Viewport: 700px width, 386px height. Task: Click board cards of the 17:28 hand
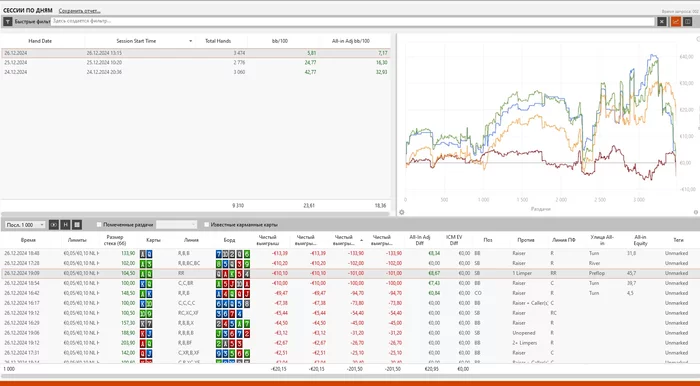[233, 263]
